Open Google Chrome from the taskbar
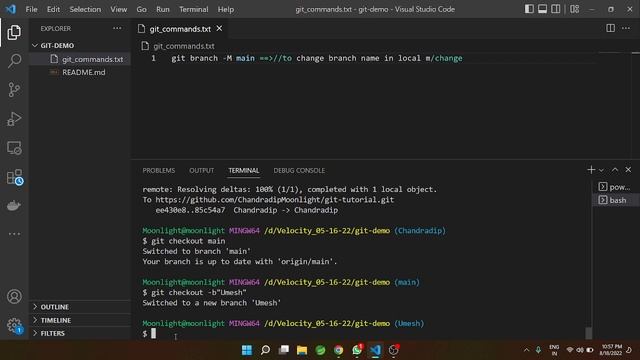 click(x=338, y=350)
